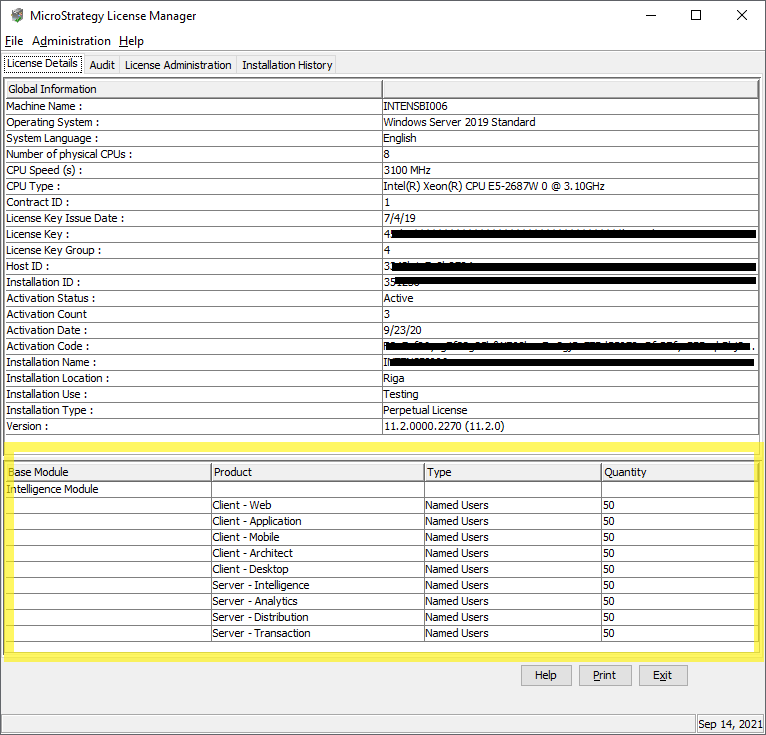Select the Host ID label

click(x=28, y=266)
